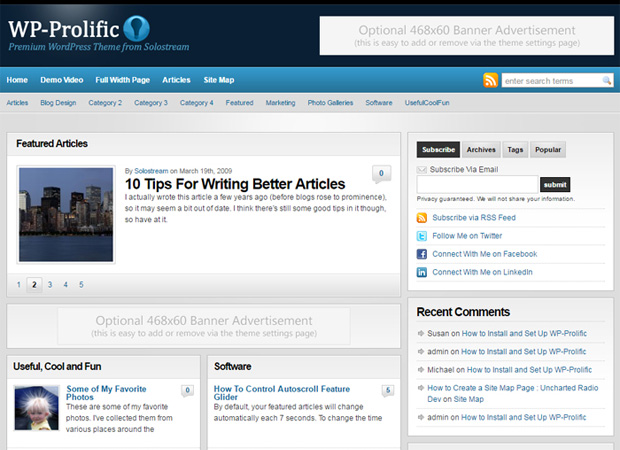The image size is (620, 450).
Task: Click Subscribe via RSS Feed link
Action: coord(474,218)
